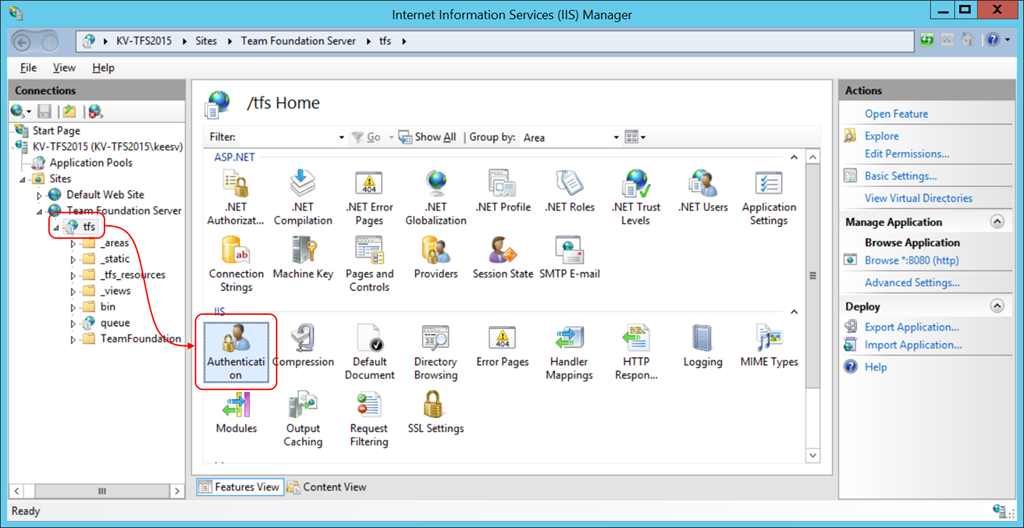Image resolution: width=1024 pixels, height=528 pixels.
Task: Open the .NET Roles feature
Action: point(569,190)
